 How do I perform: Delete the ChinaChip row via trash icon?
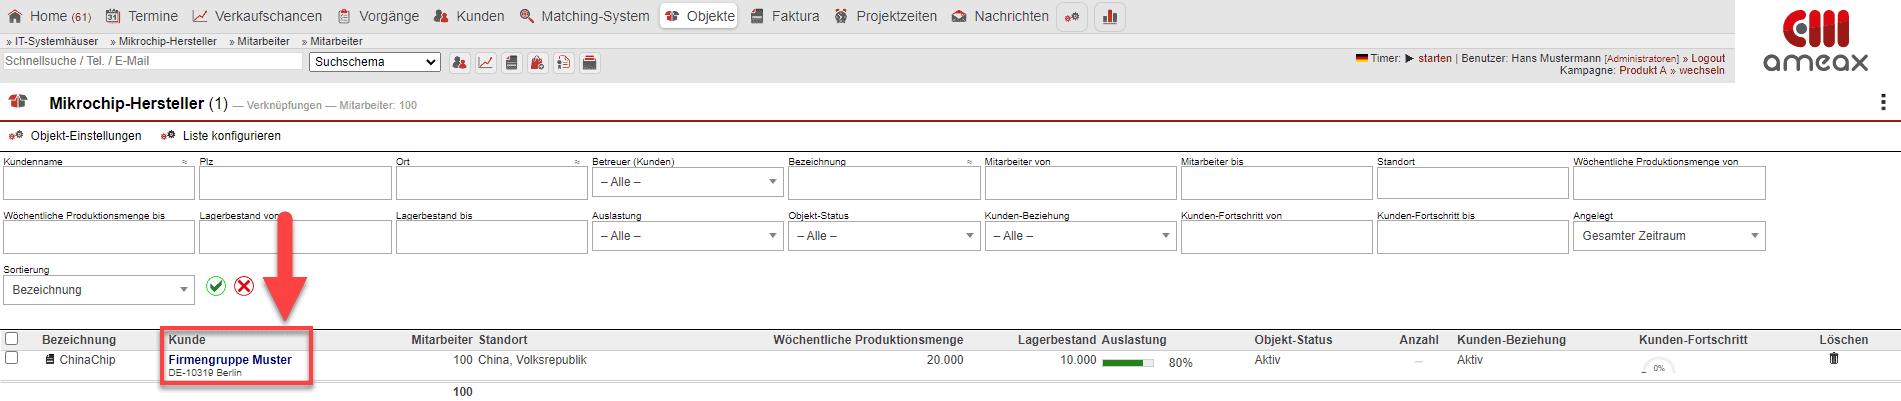[1833, 359]
